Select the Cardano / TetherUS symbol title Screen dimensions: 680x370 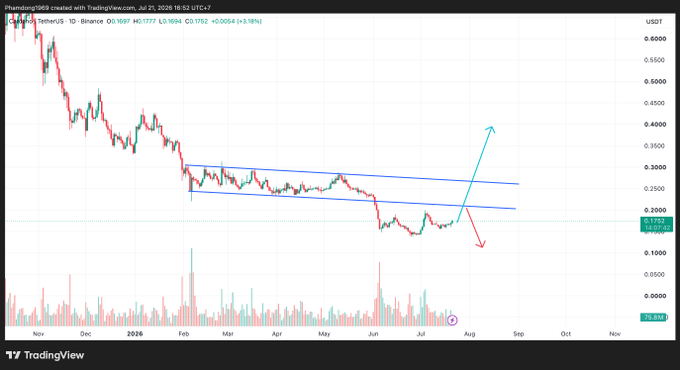56,21
